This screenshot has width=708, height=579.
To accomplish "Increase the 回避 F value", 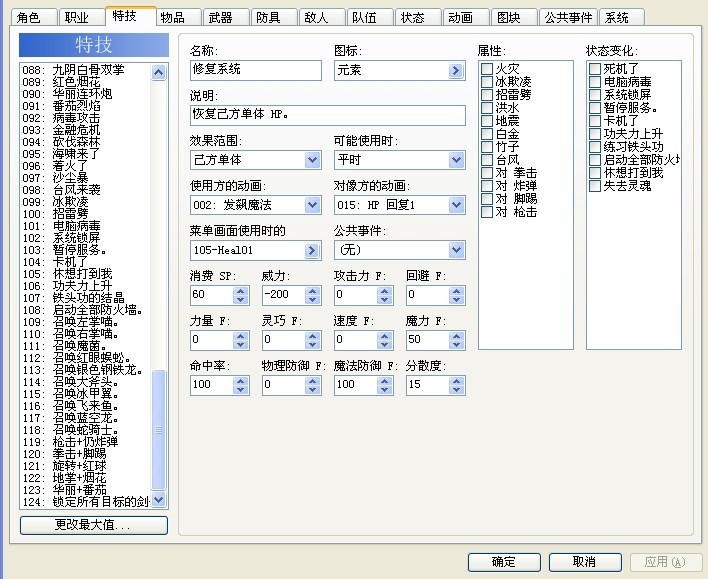I will (456, 291).
